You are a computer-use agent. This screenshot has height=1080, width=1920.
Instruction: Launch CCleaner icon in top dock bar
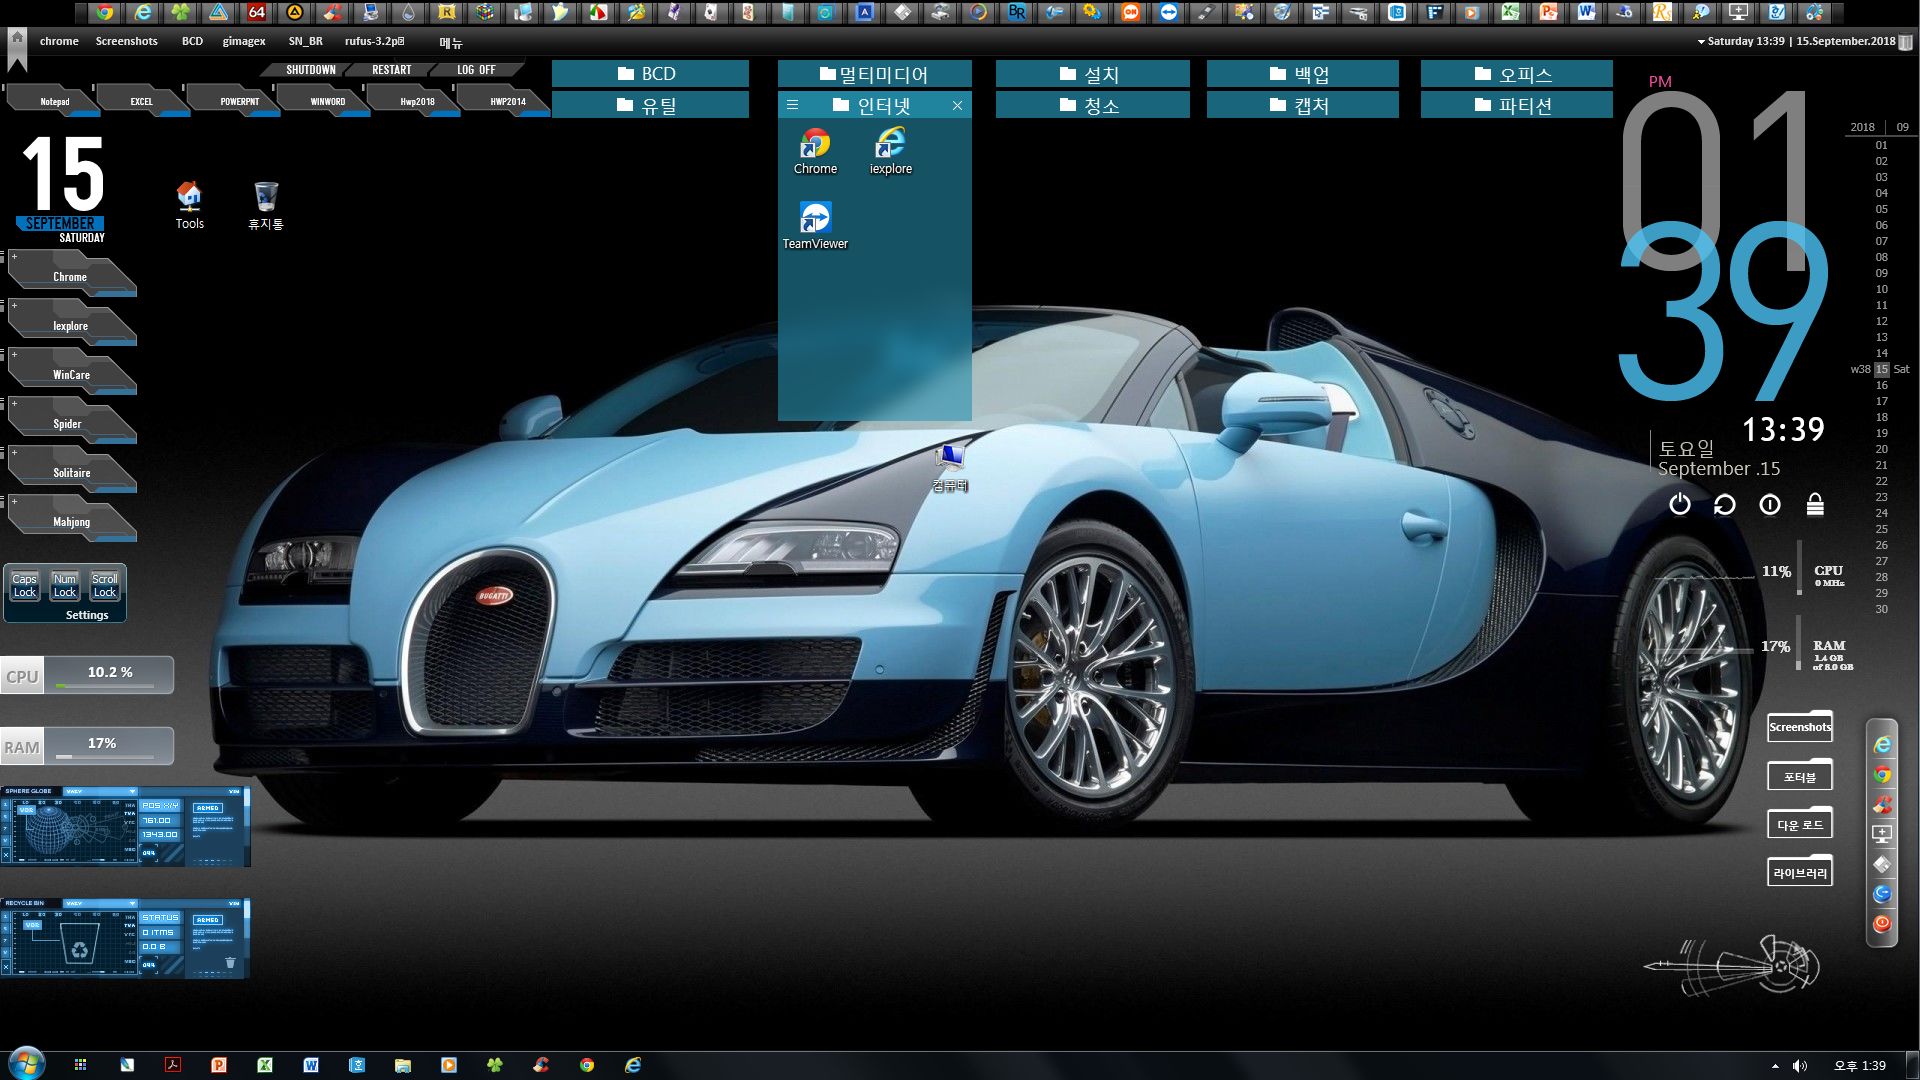point(333,12)
